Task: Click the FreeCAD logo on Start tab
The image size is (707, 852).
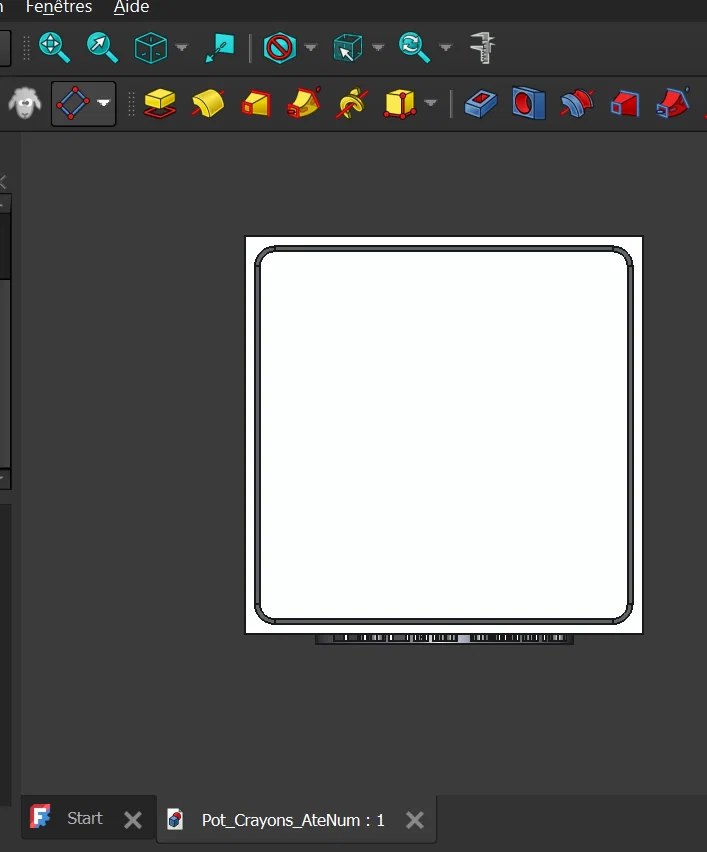Action: 40,816
